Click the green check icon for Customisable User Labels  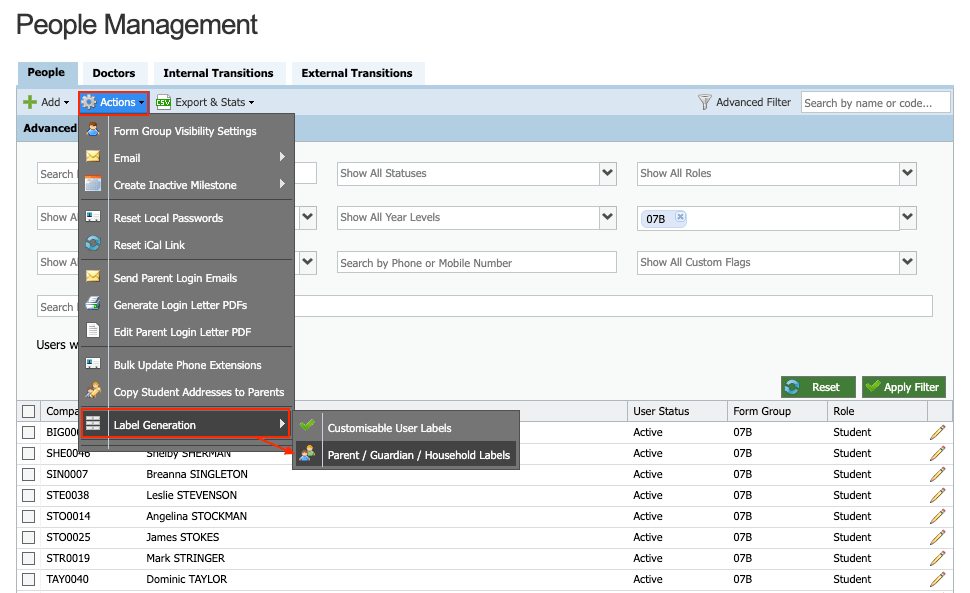[307, 426]
